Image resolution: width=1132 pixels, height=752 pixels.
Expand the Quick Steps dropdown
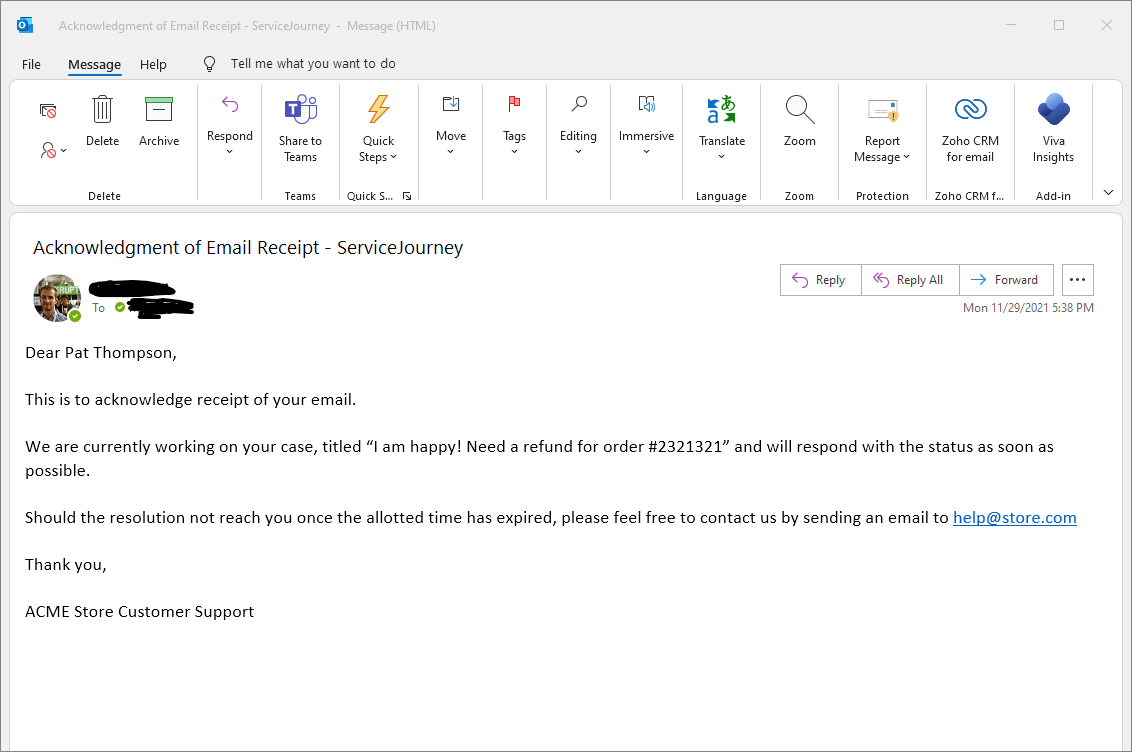coord(379,148)
